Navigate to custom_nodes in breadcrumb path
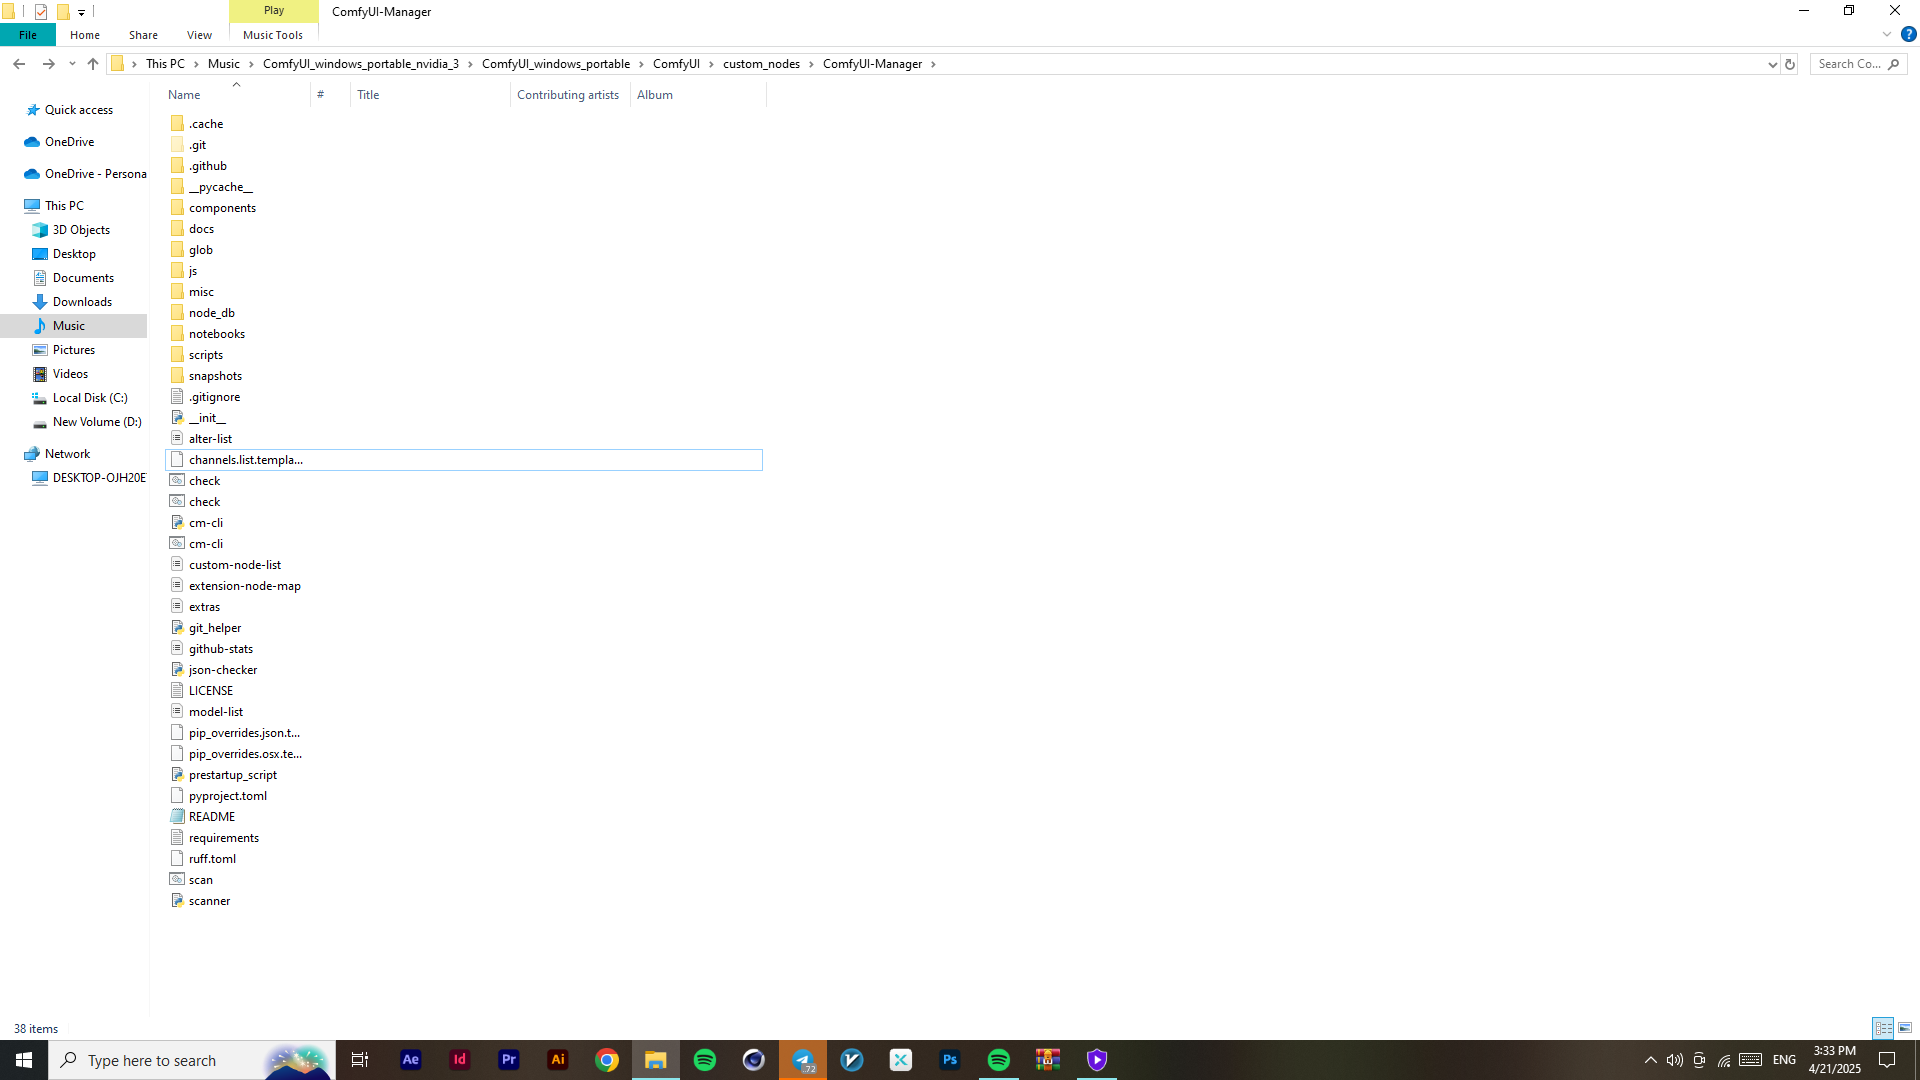The image size is (1920, 1080). 761,64
